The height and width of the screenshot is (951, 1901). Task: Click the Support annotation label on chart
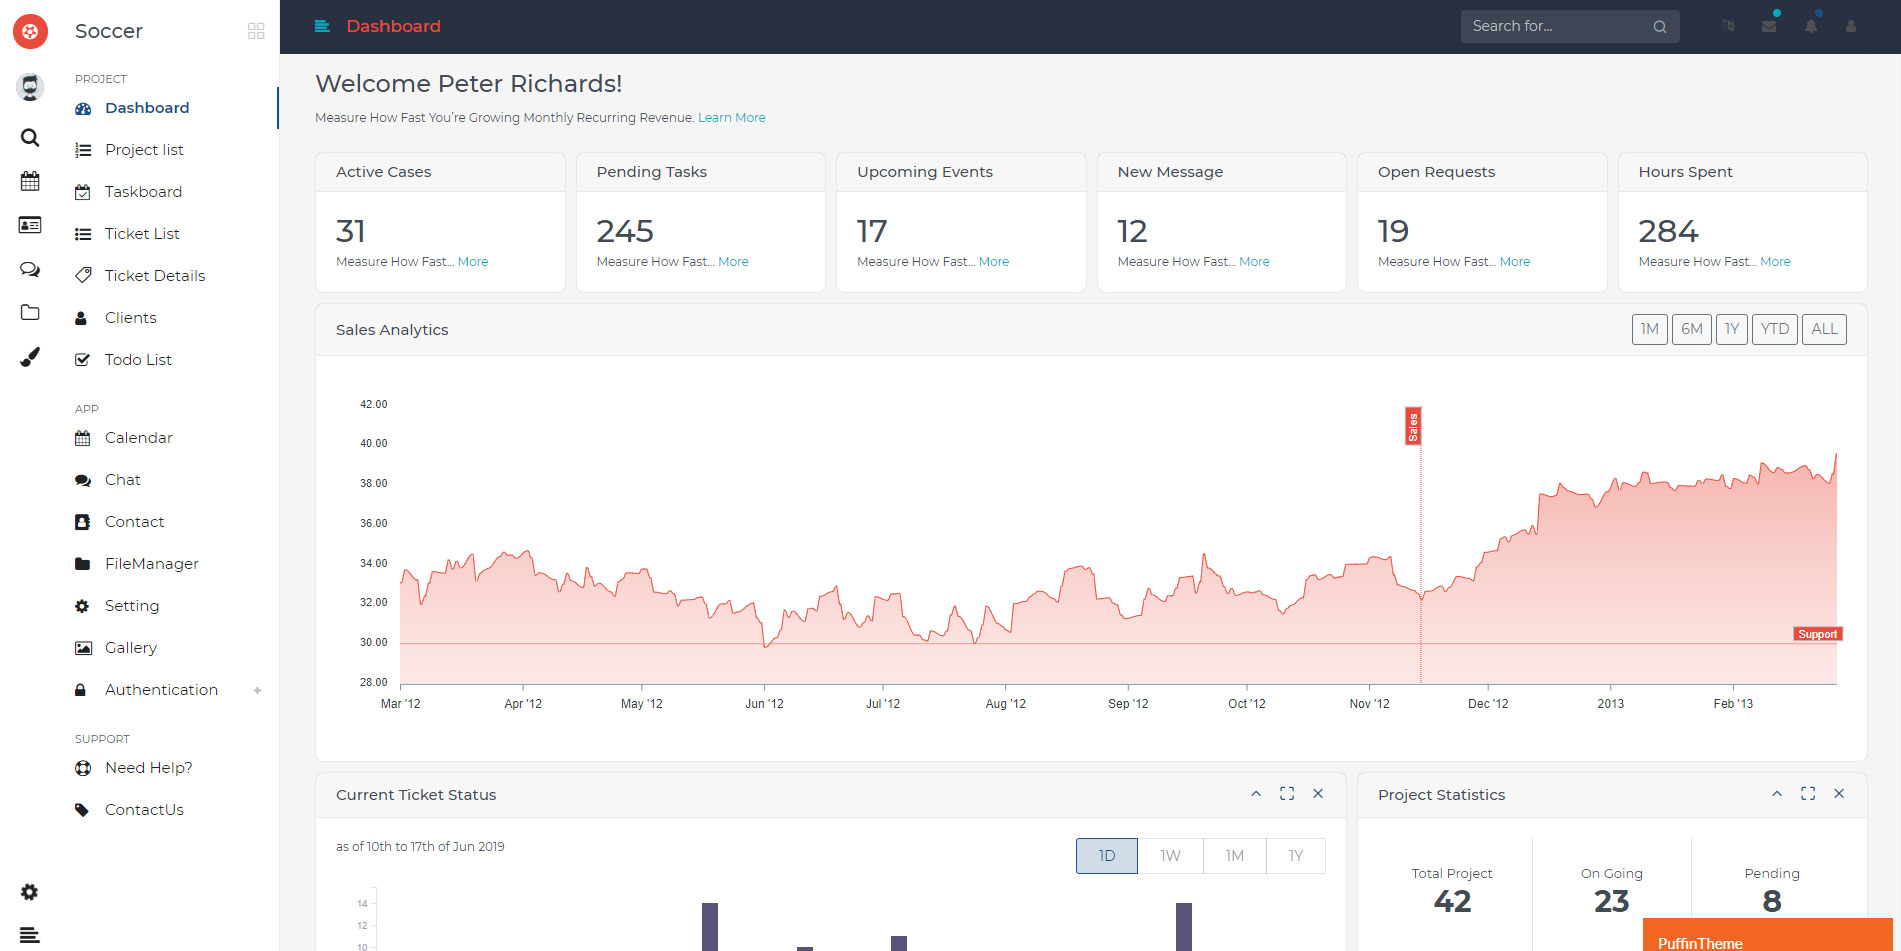(1817, 634)
